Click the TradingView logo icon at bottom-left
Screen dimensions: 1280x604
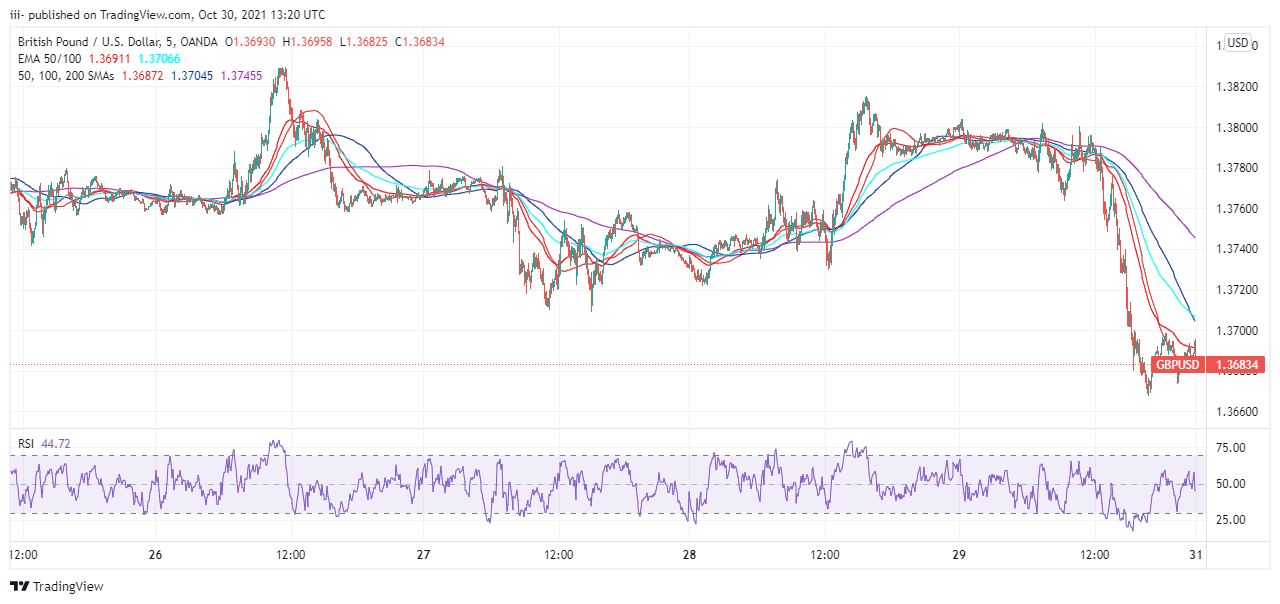pos(19,586)
